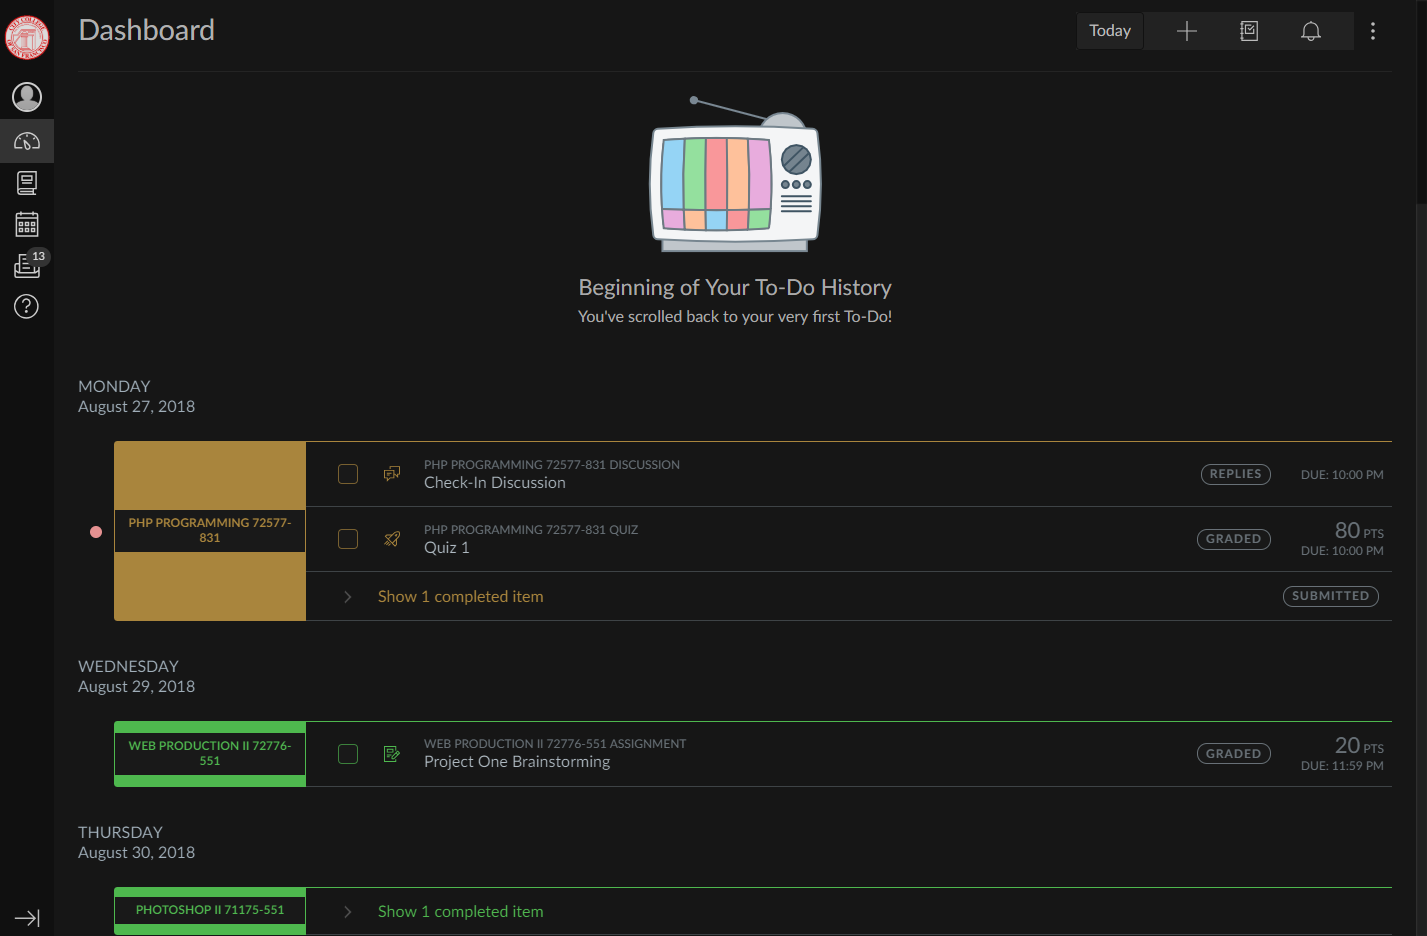The width and height of the screenshot is (1427, 936).
Task: Open the Calendar from the sidebar
Action: (27, 223)
